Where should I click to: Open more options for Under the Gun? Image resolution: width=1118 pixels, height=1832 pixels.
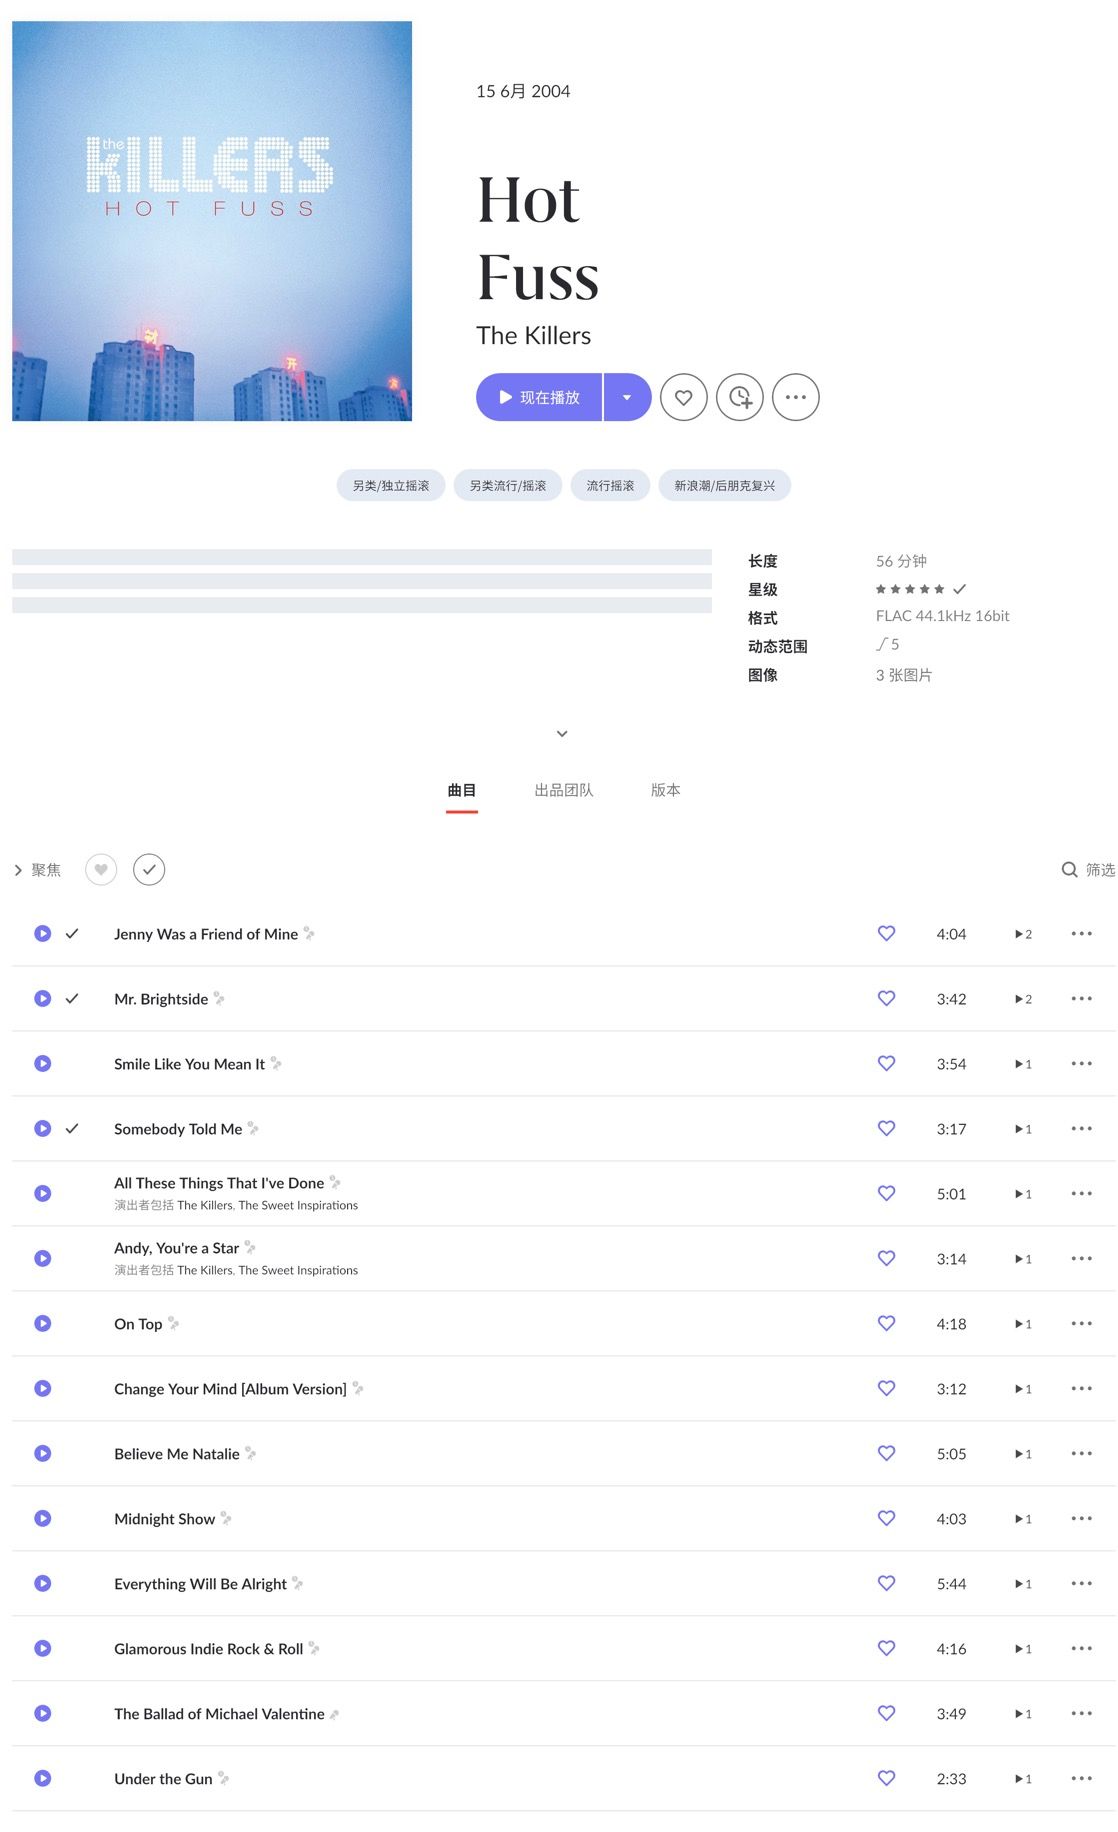pos(1081,1778)
